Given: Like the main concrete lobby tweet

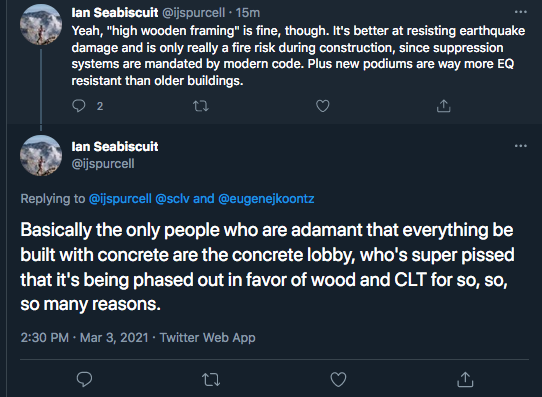Looking at the screenshot, I should tap(338, 379).
